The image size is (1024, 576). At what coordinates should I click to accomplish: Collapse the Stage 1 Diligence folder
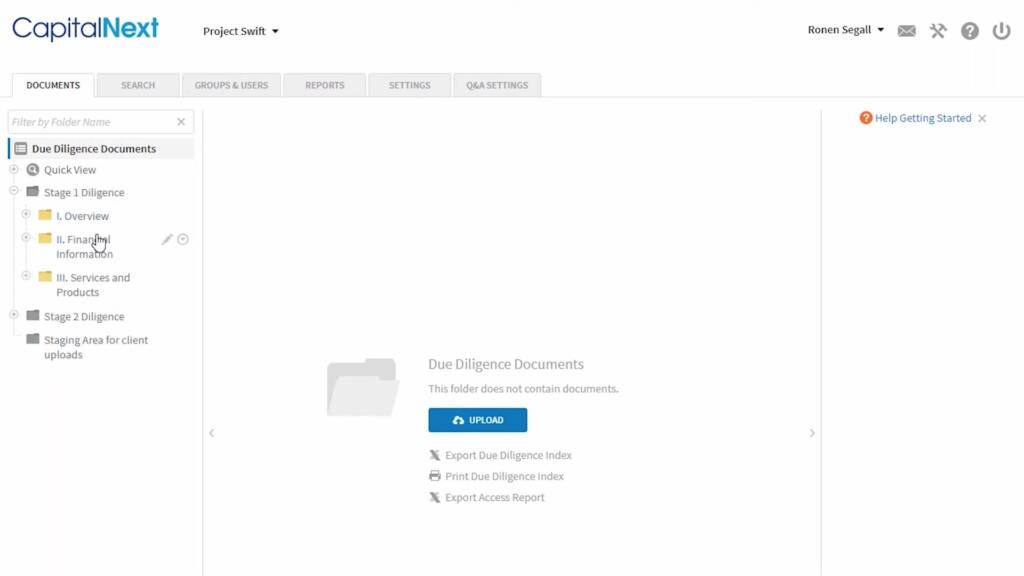click(x=14, y=191)
